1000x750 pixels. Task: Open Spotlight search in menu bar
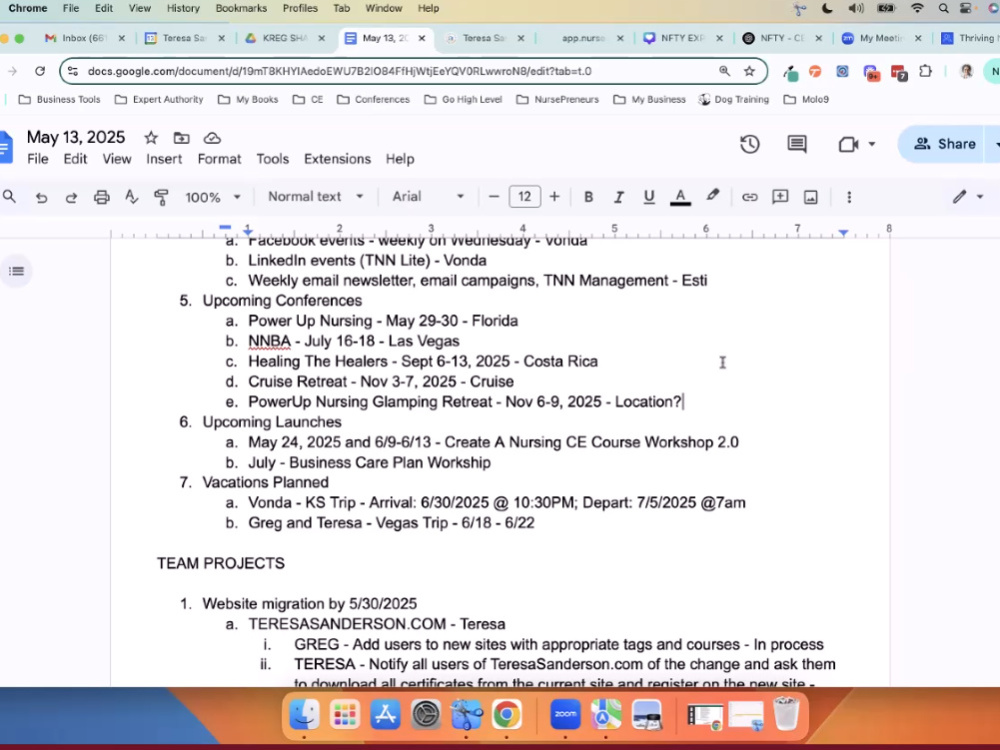943,8
